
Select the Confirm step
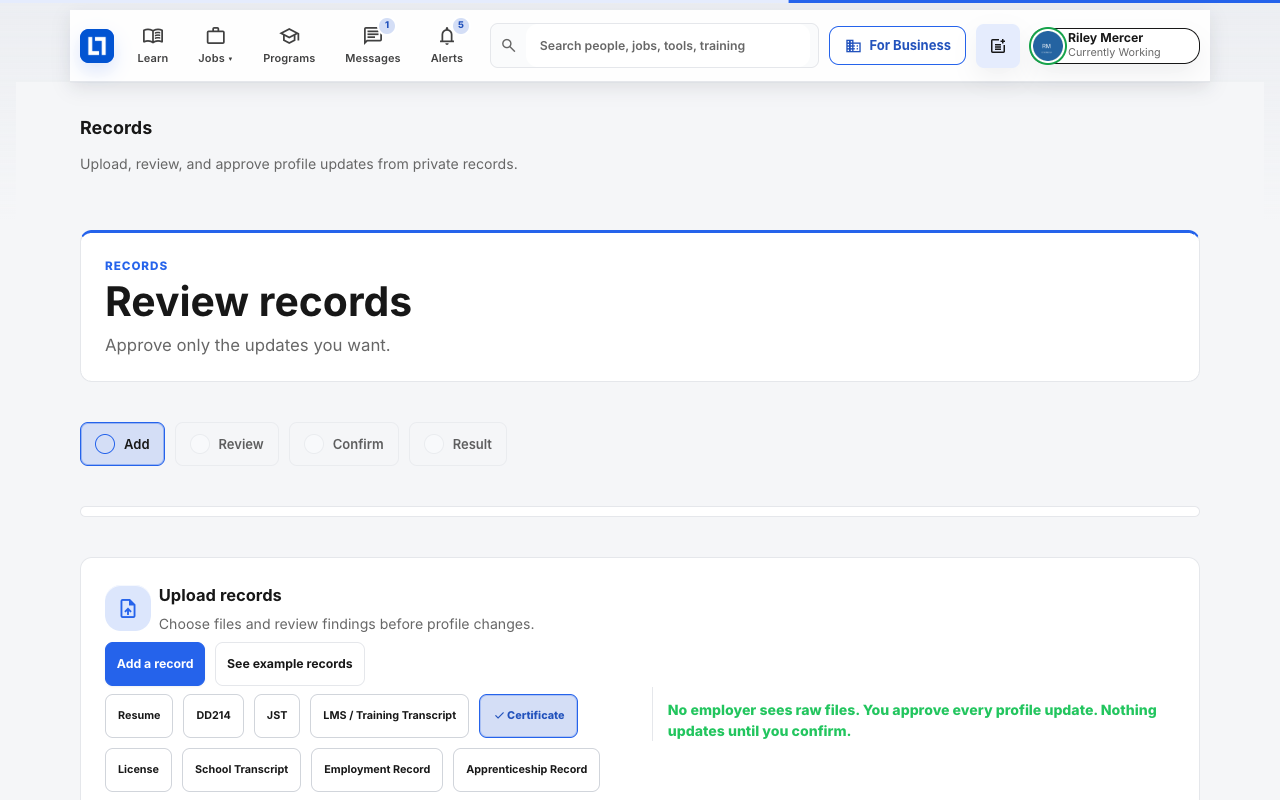[x=344, y=444]
